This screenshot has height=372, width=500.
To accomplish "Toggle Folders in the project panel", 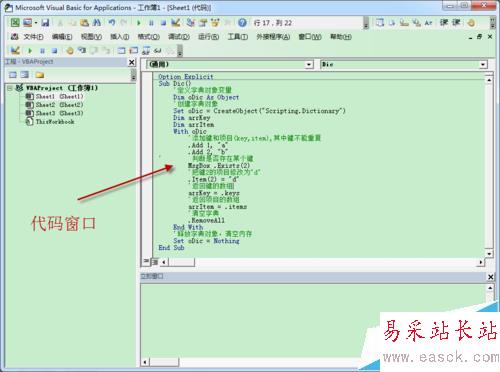I will (x=40, y=74).
